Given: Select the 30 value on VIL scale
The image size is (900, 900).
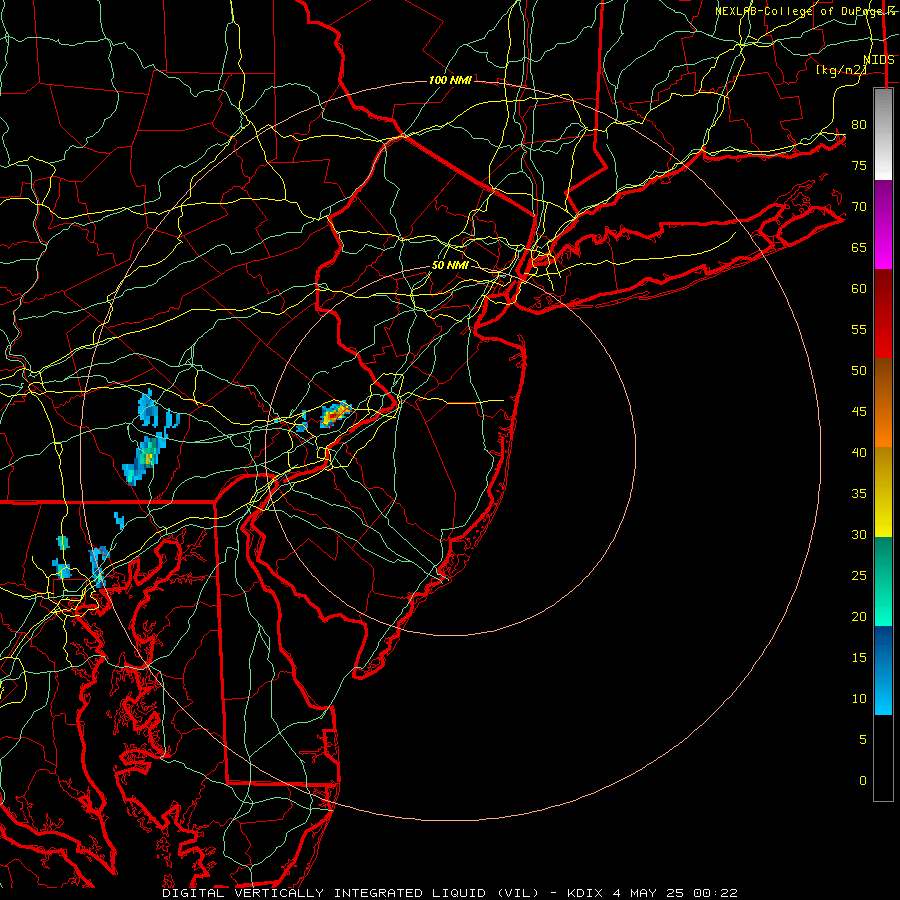Looking at the screenshot, I should [859, 534].
